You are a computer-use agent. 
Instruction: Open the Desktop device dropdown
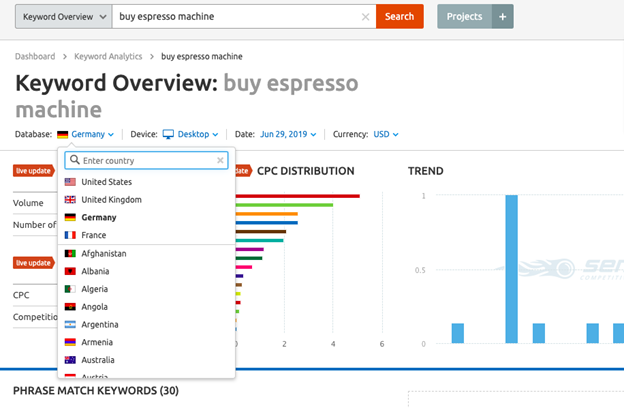coord(198,134)
